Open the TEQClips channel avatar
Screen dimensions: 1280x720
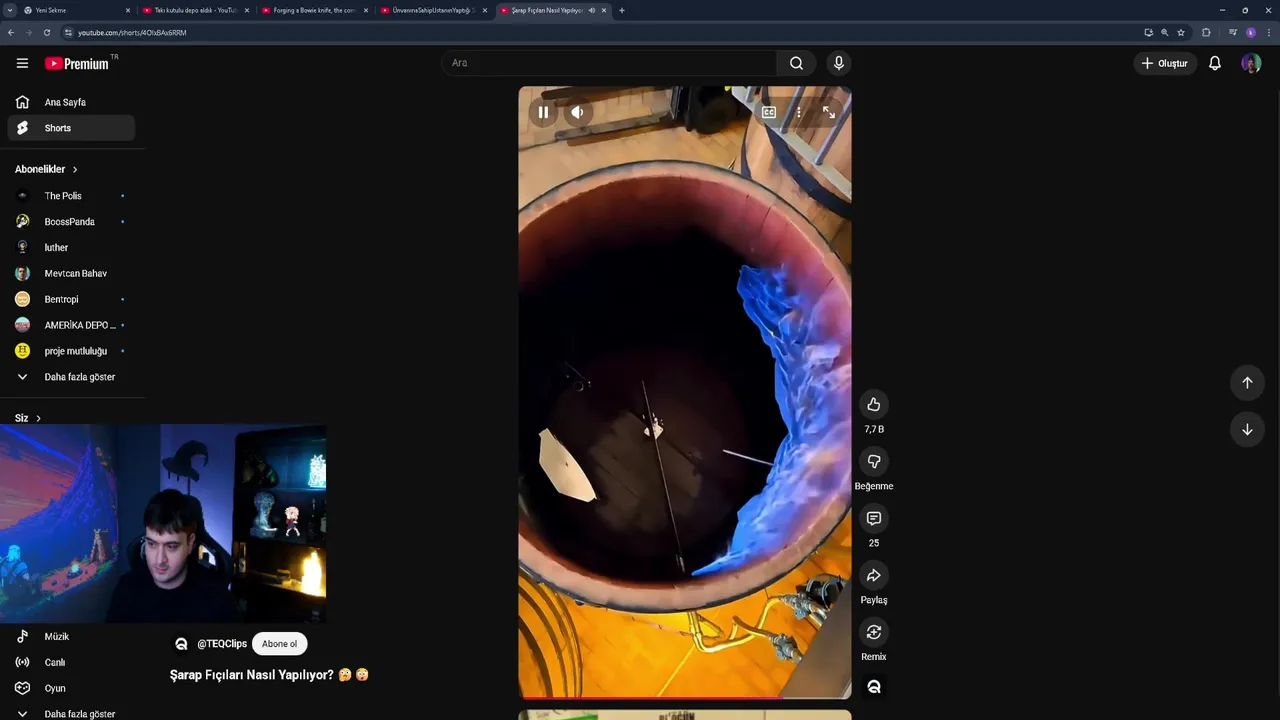pos(181,644)
